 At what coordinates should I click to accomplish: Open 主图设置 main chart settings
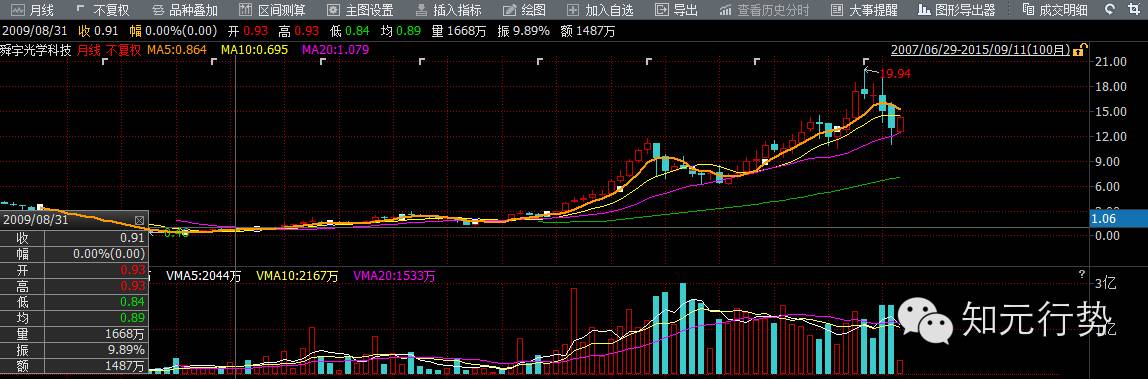(x=360, y=10)
